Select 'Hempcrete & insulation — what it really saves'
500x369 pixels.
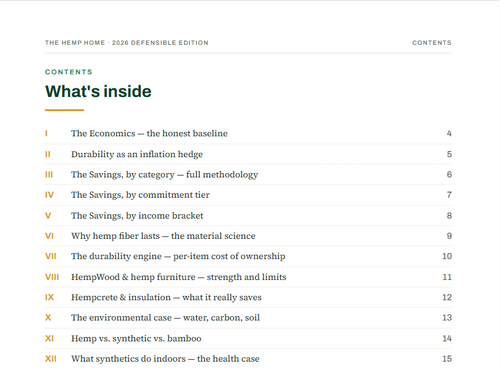click(166, 297)
